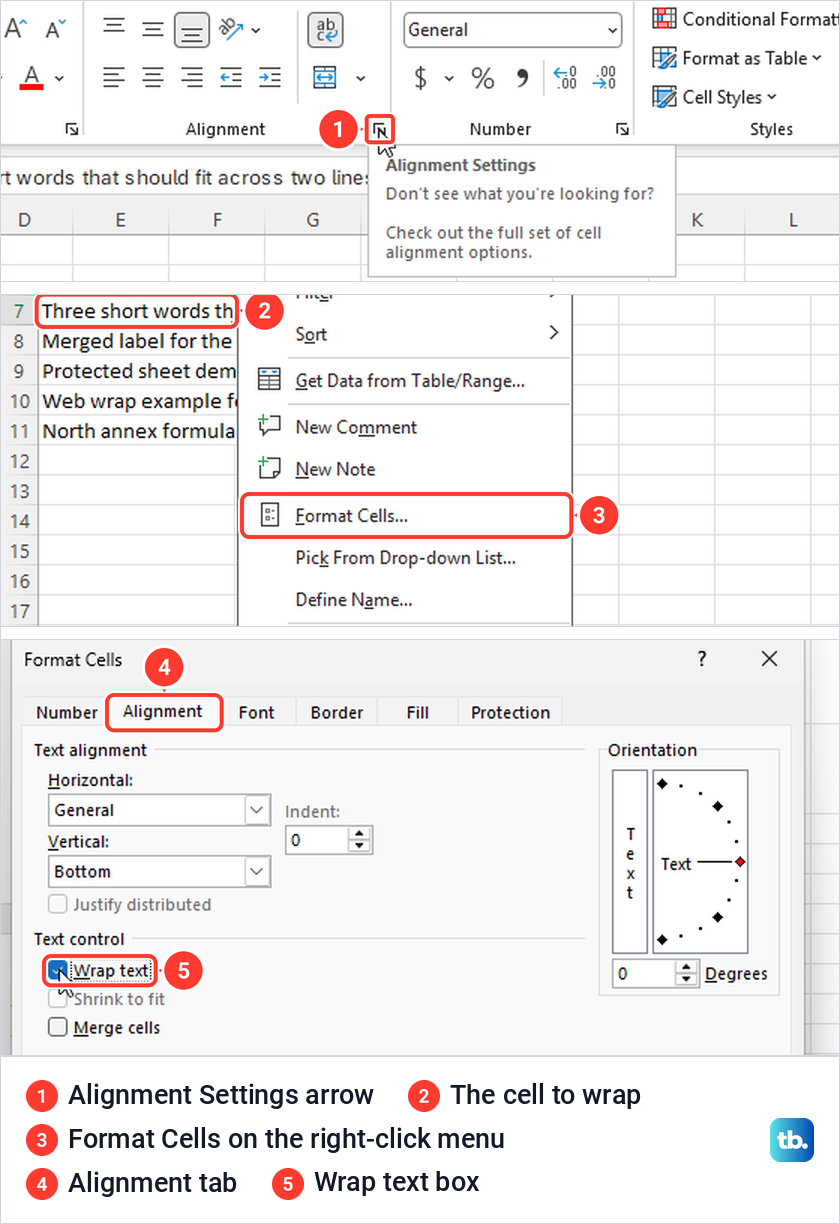Screen dimensions: 840x1224
Task: Select cell starting 'Web wrap example'
Action: tap(138, 401)
